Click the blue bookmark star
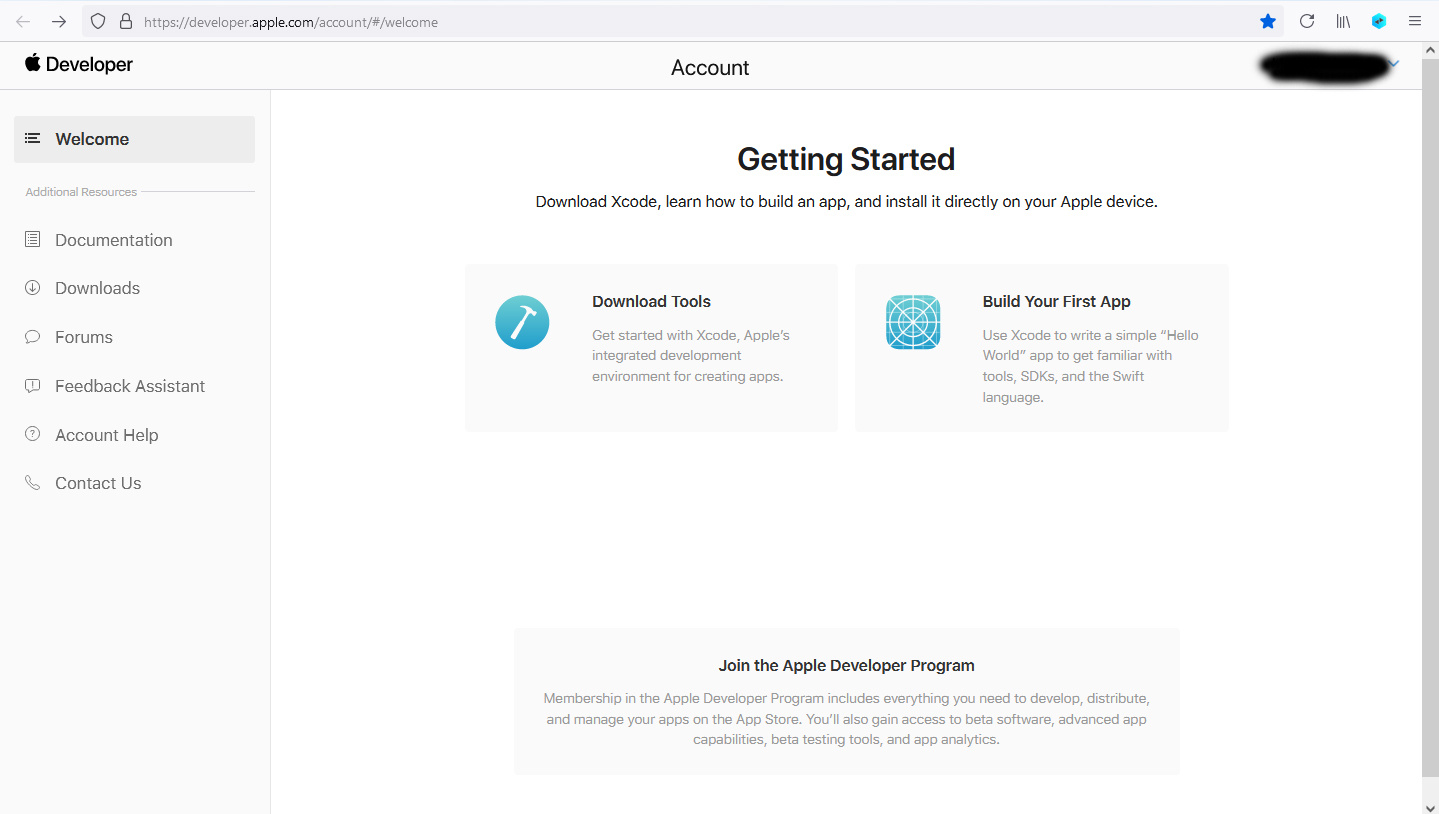Screen dimensions: 1439x814 coord(1268,21)
